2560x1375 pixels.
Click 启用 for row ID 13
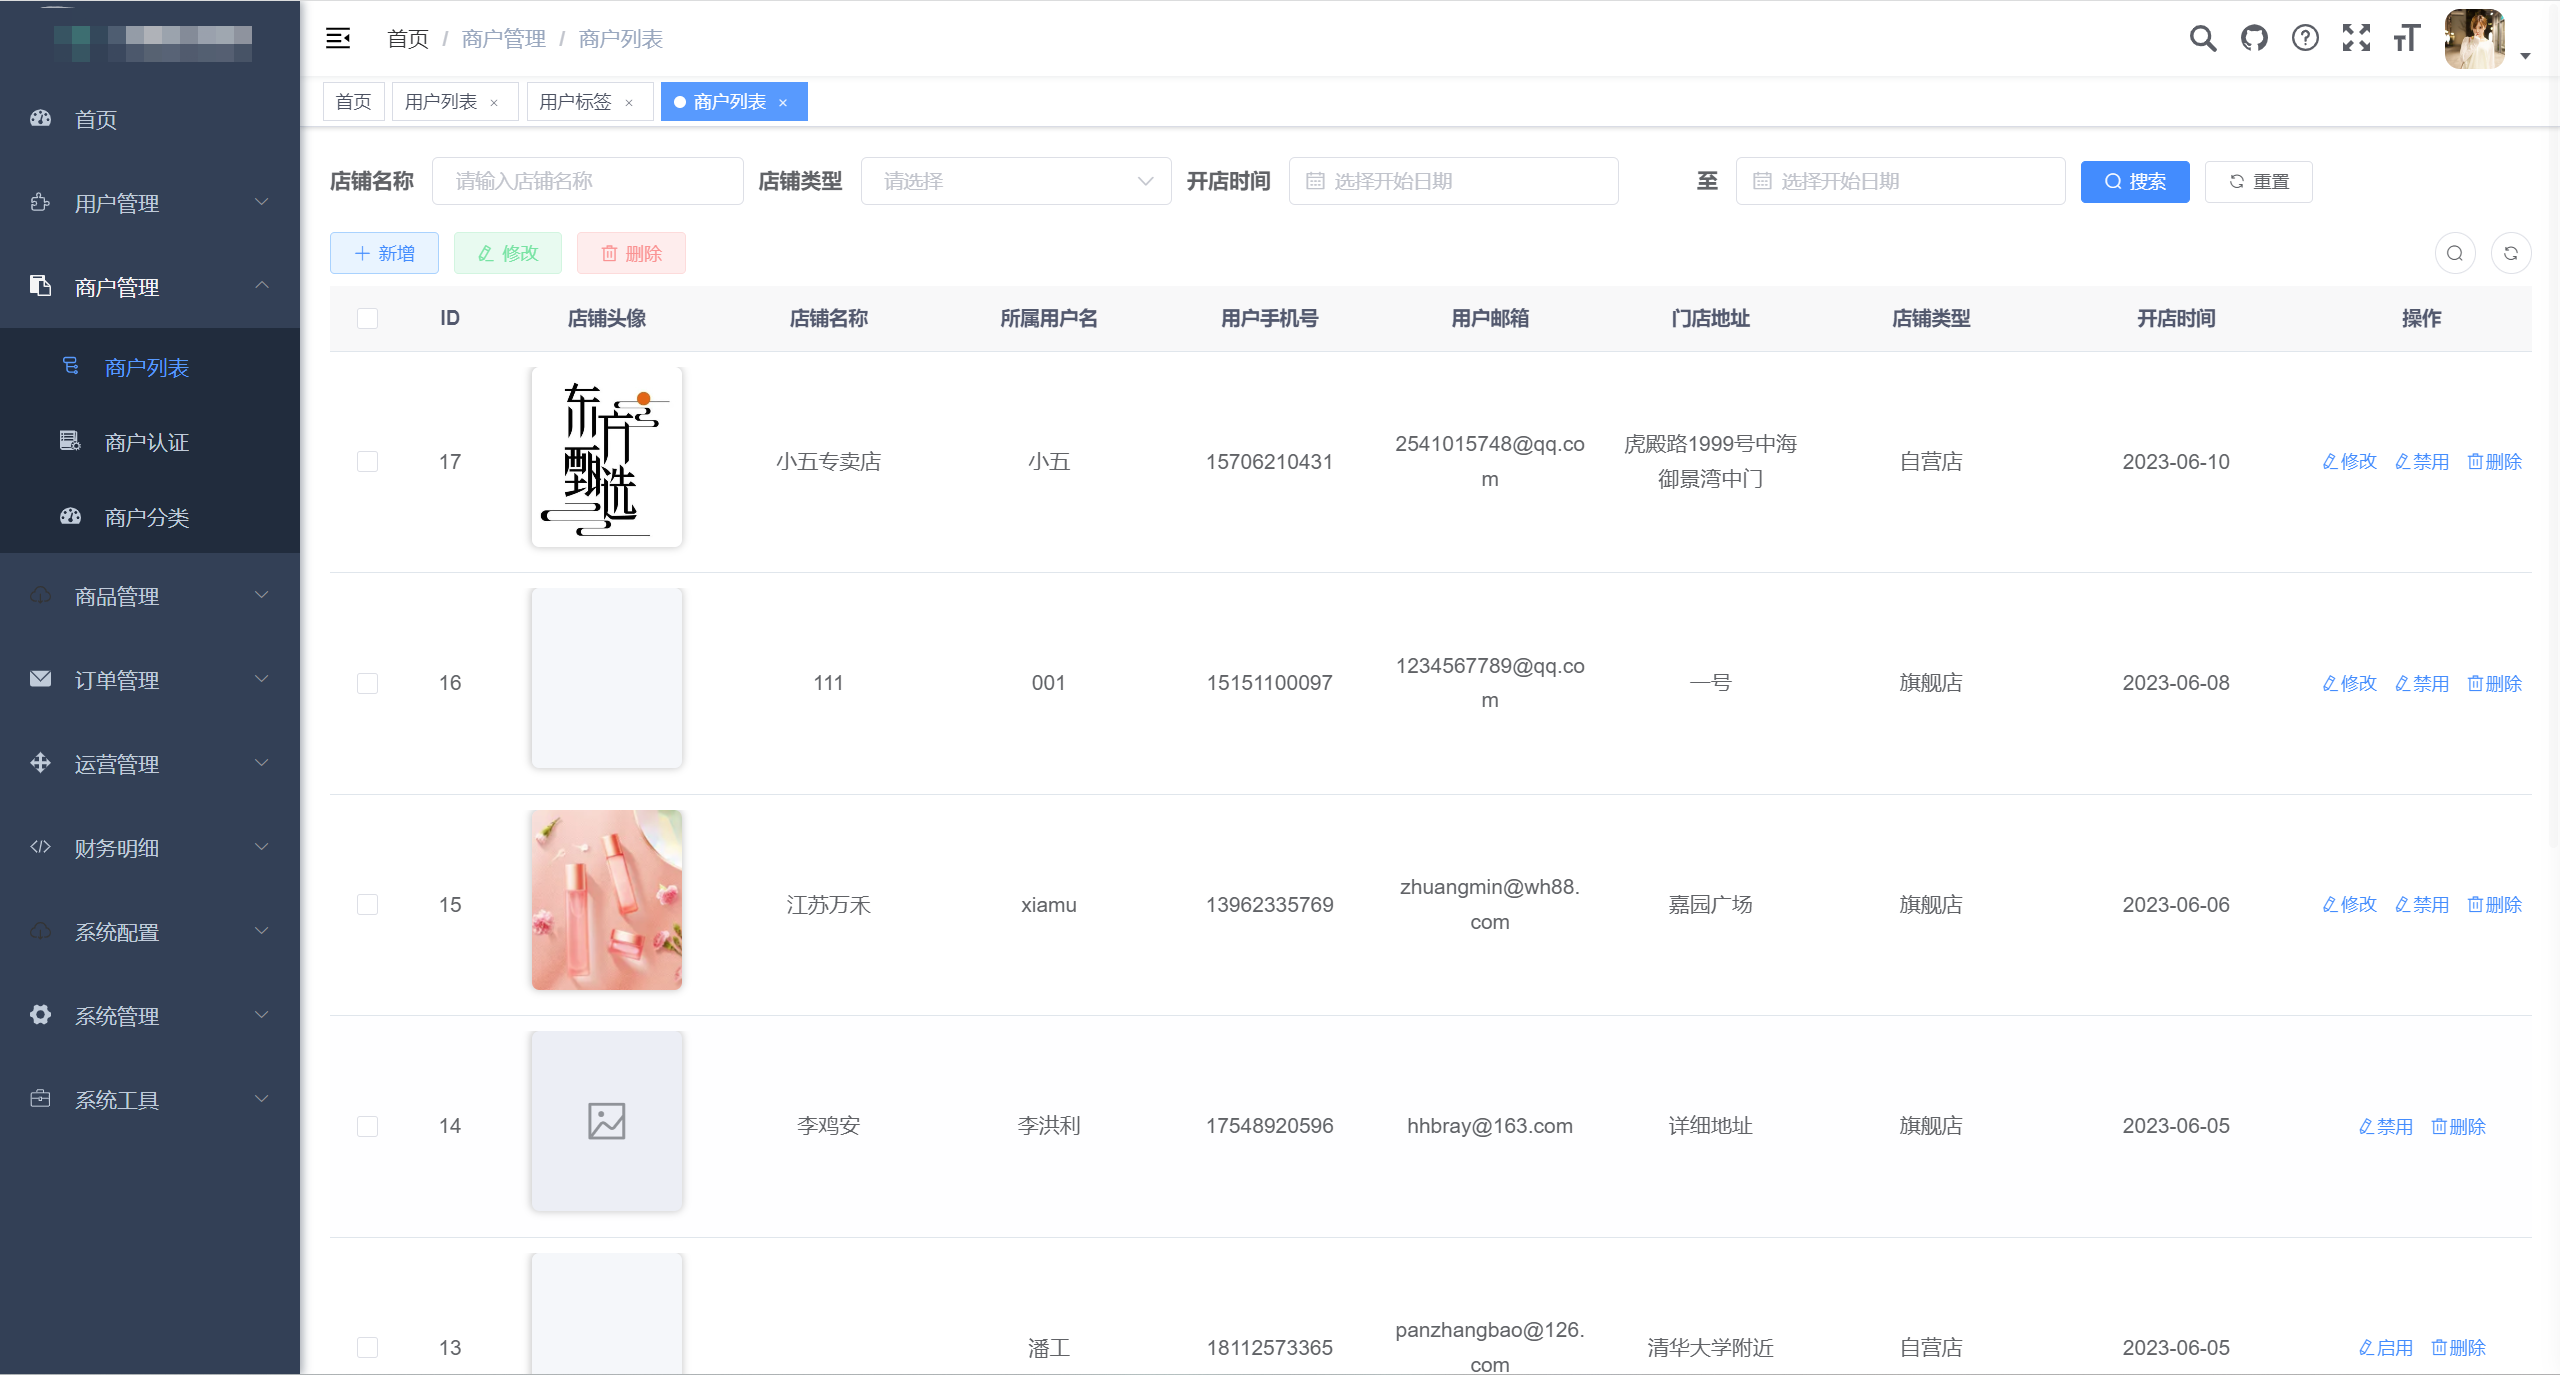click(2386, 1347)
